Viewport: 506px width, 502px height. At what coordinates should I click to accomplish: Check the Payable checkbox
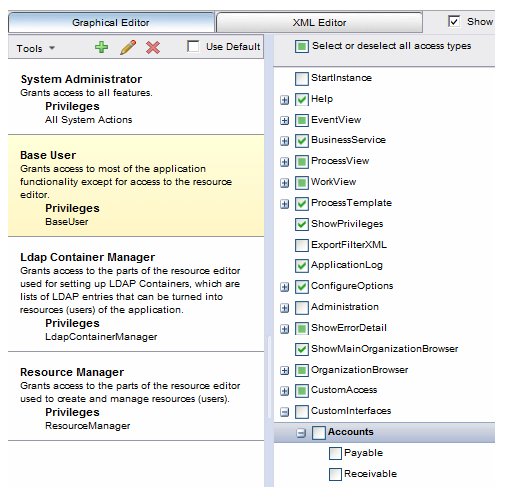(335, 454)
